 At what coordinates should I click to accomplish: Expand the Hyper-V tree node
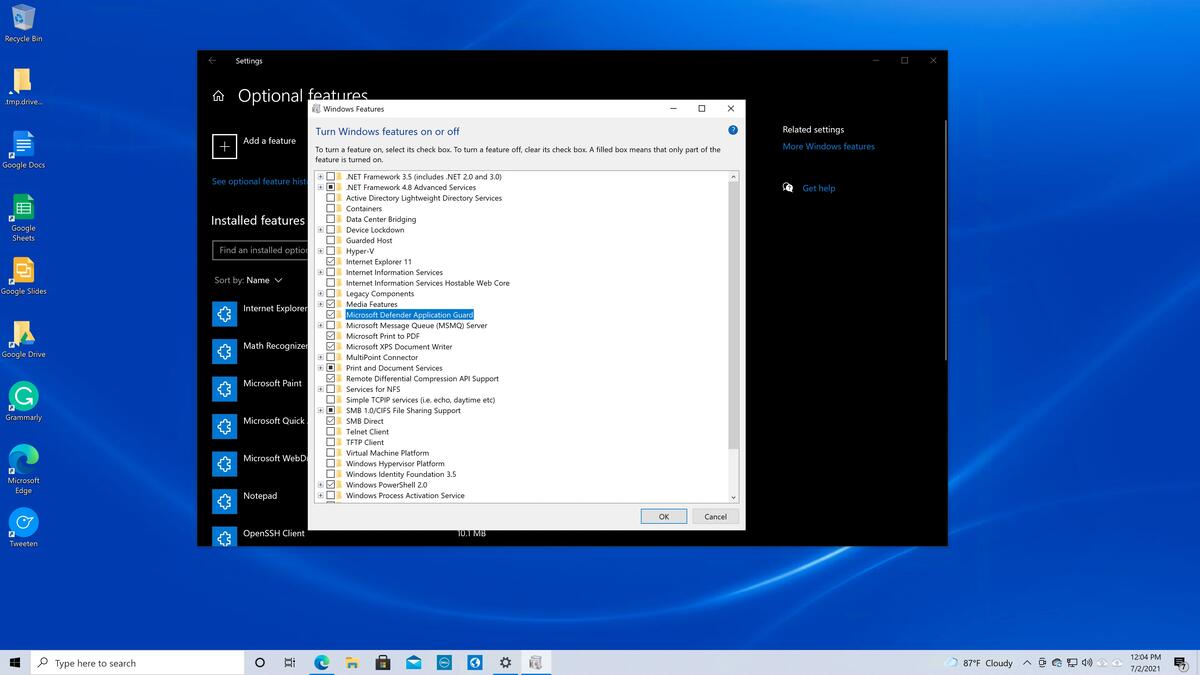click(320, 251)
